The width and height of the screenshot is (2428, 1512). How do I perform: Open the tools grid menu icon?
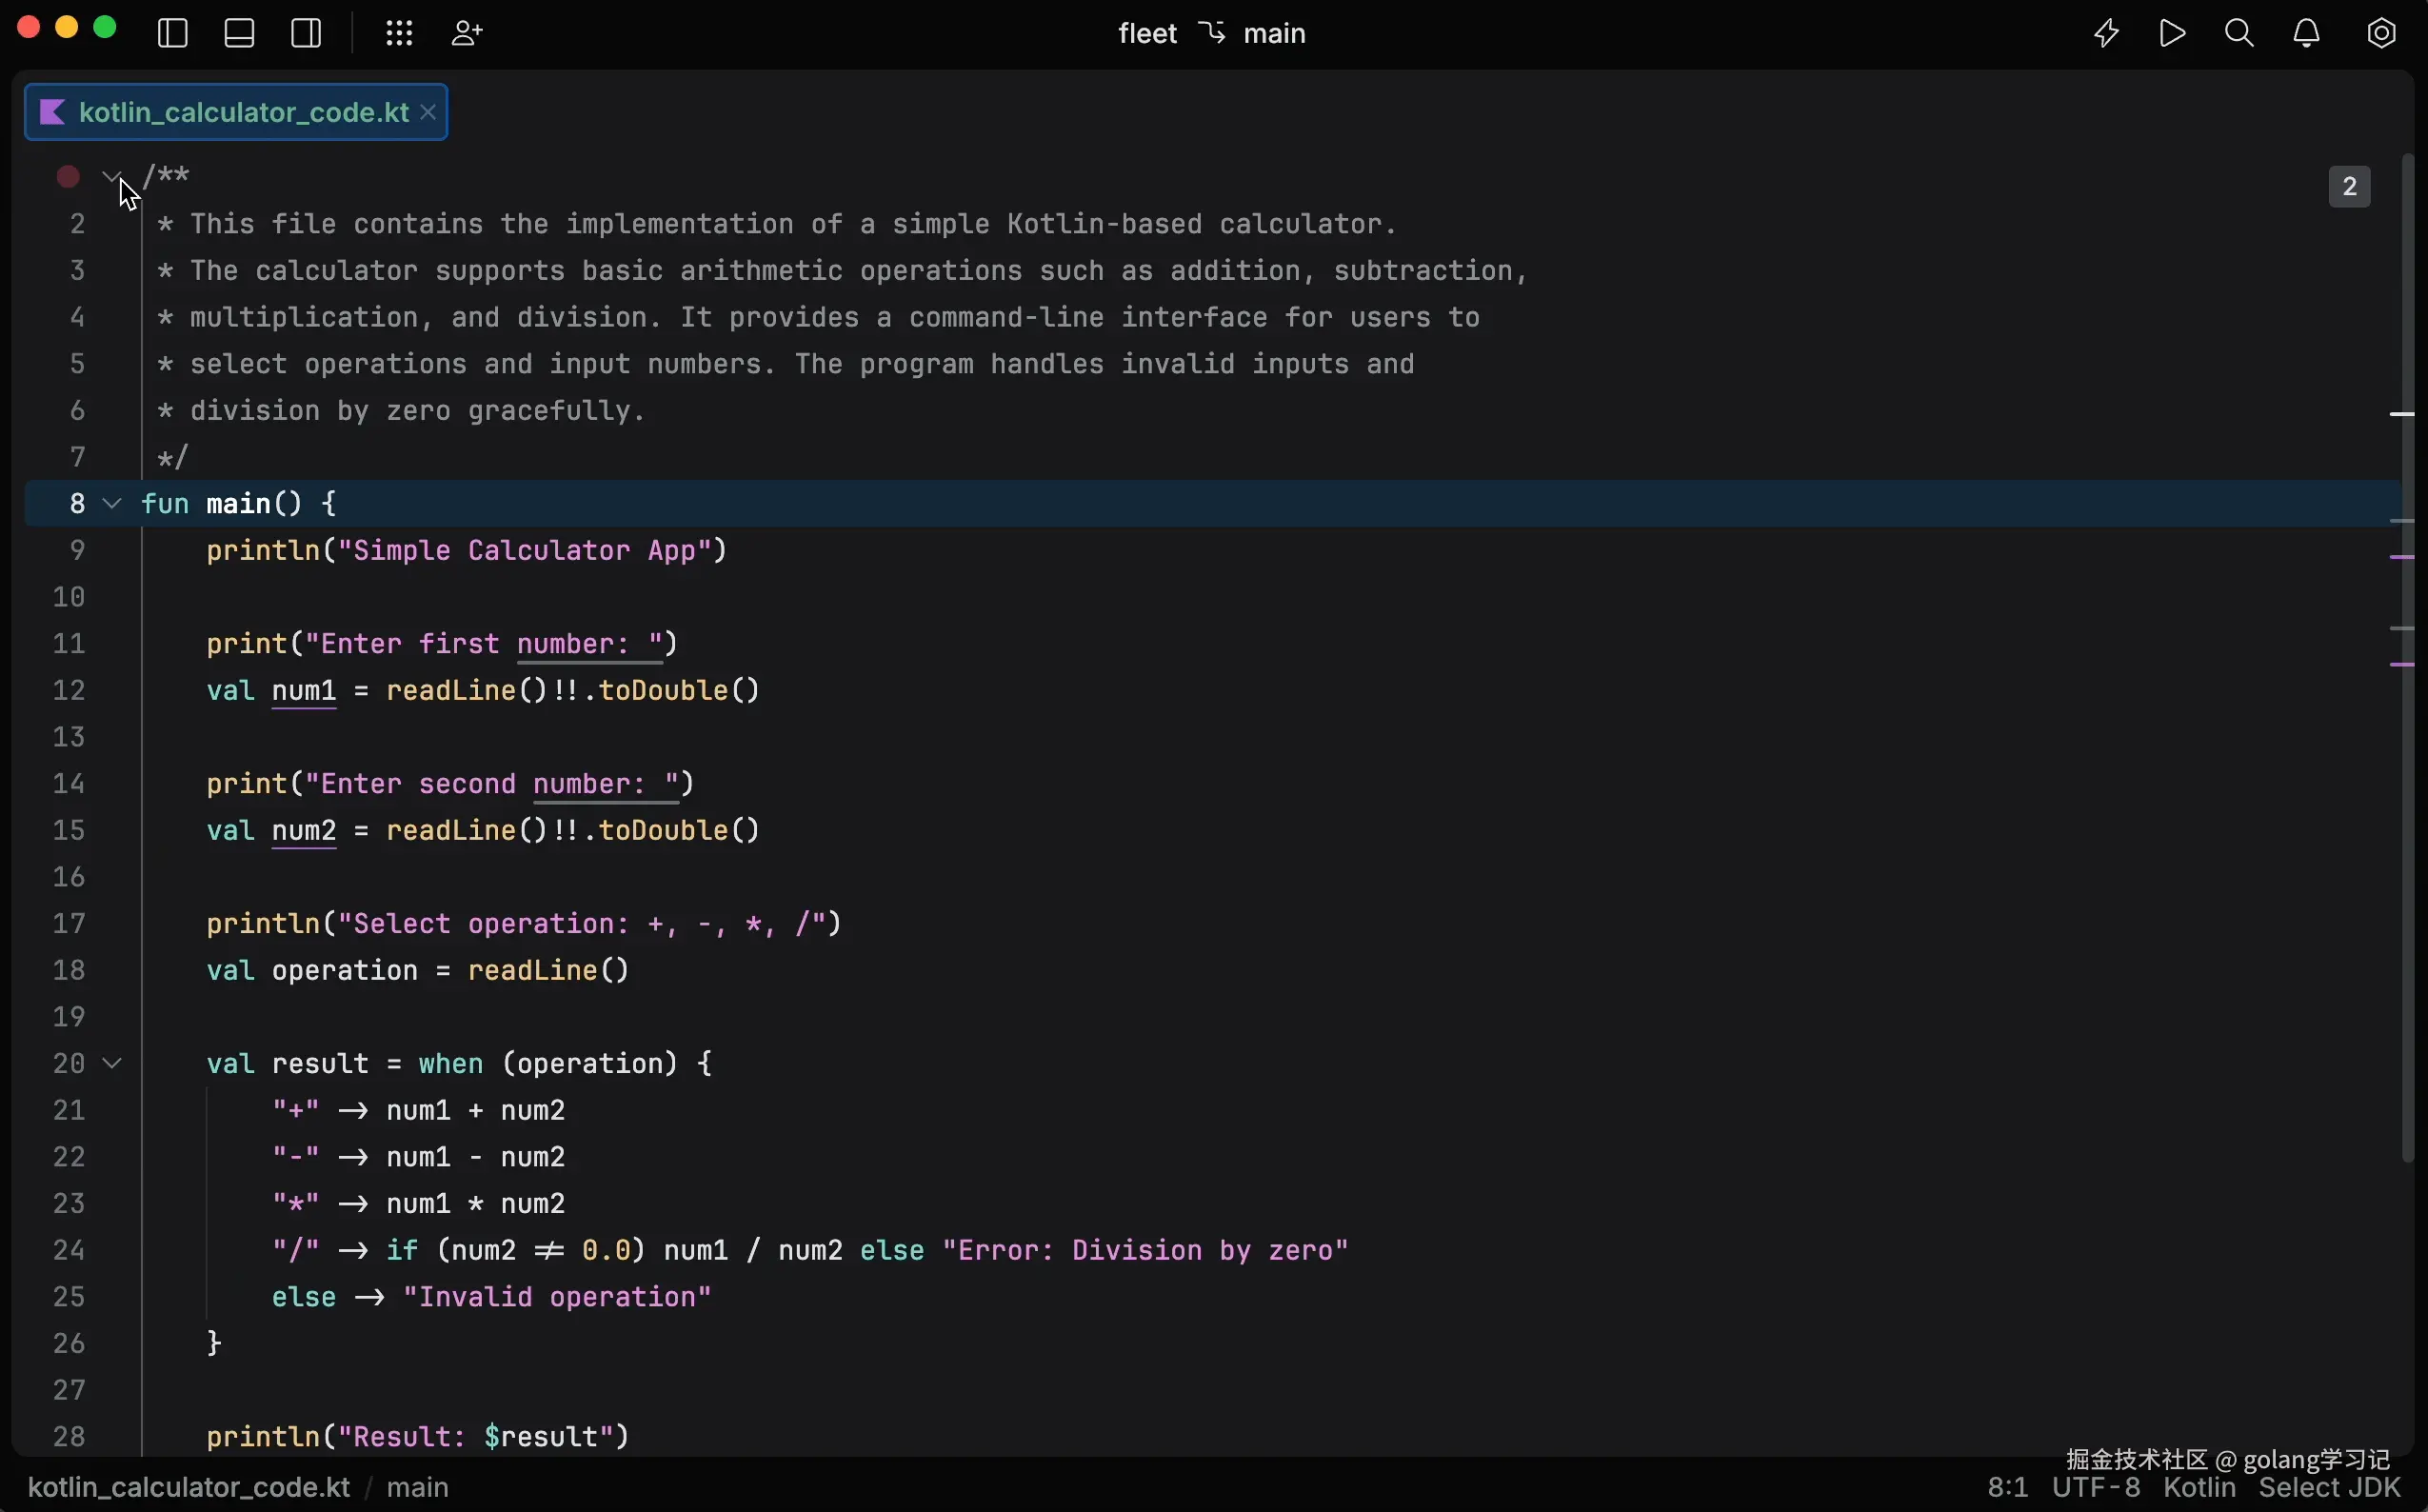(399, 33)
